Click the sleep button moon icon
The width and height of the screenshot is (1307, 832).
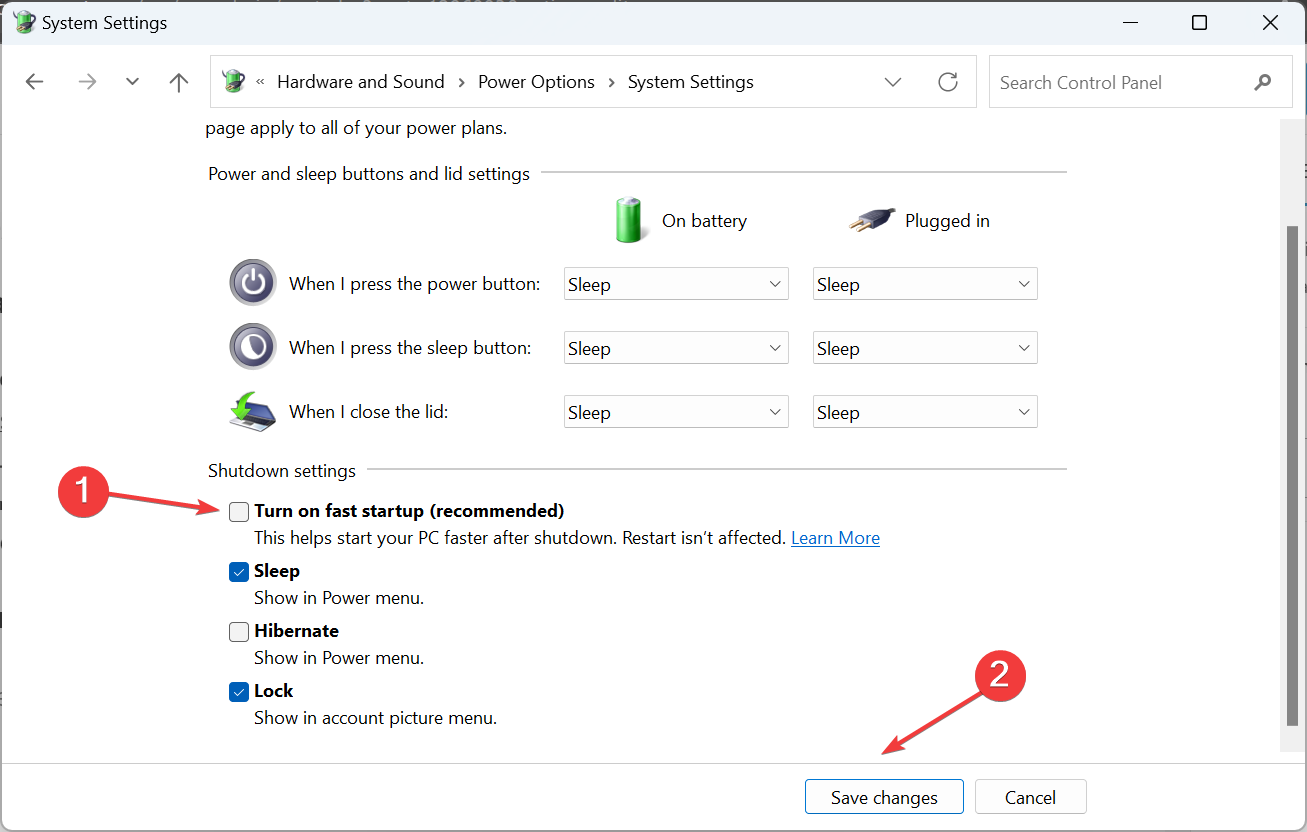tap(253, 346)
